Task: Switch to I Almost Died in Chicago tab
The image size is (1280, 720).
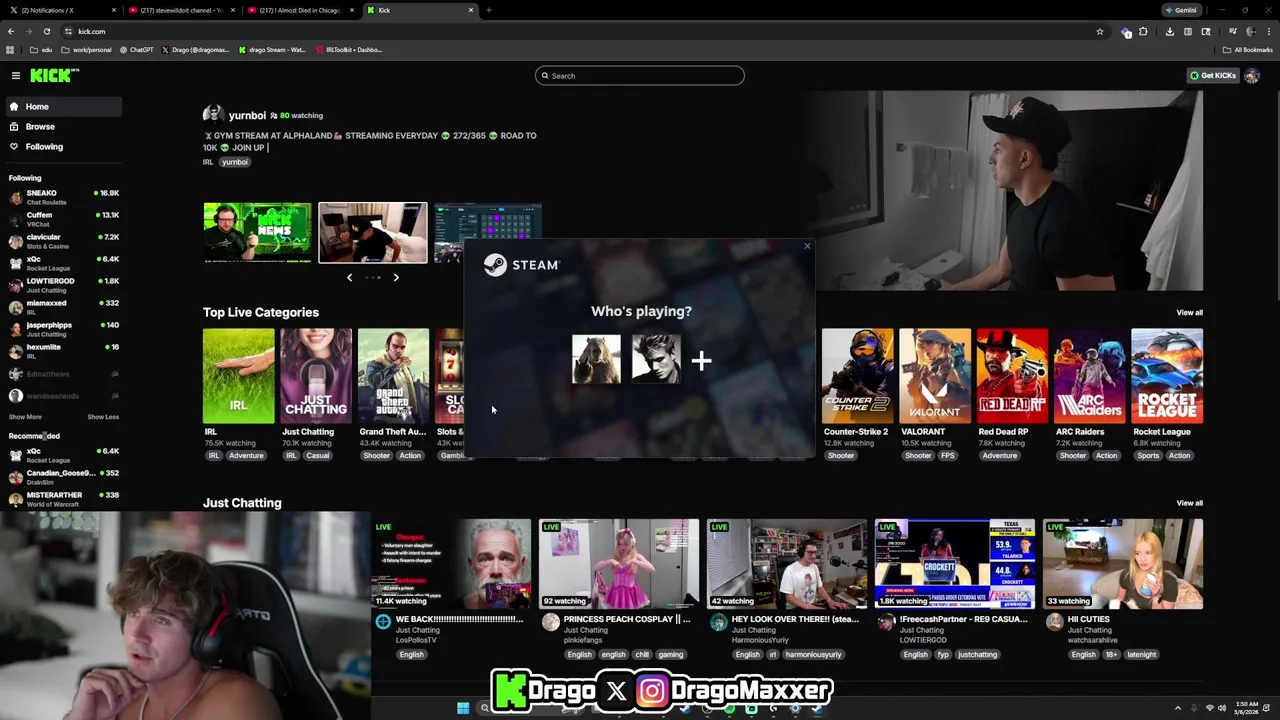Action: click(x=300, y=10)
